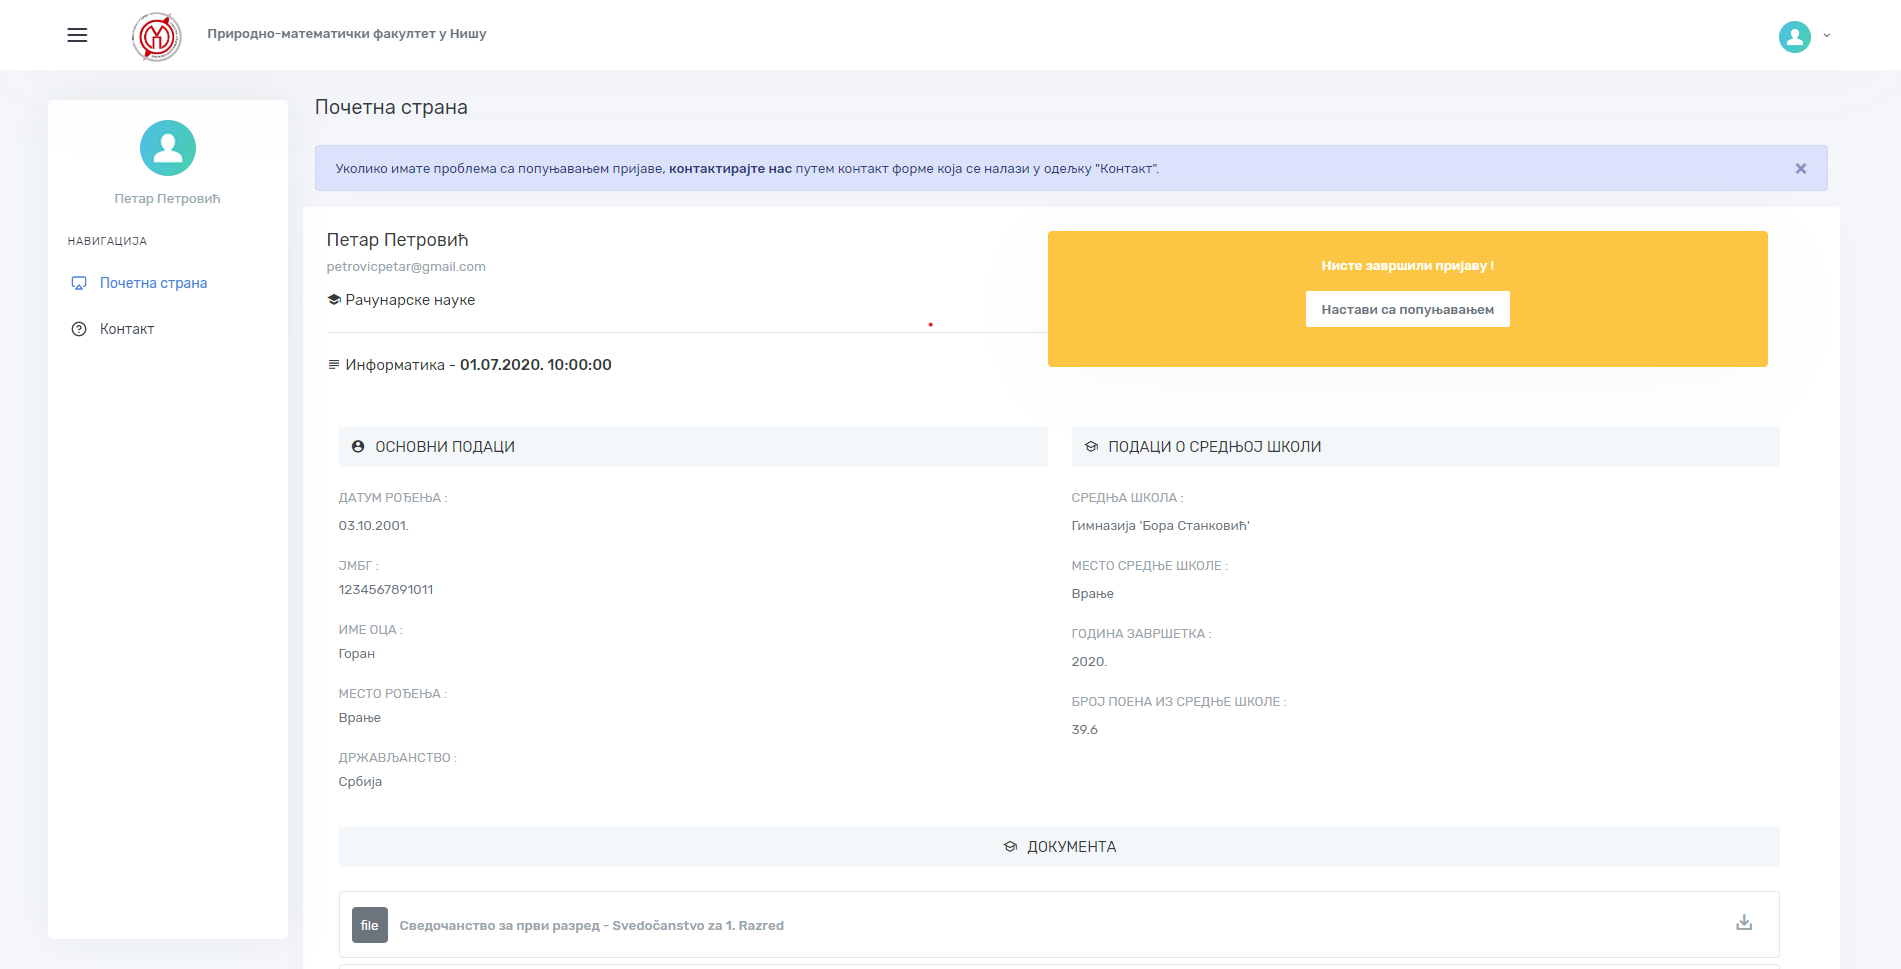The height and width of the screenshot is (969, 1901).
Task: Download the Сведочанство за први разред file
Action: (x=1743, y=923)
